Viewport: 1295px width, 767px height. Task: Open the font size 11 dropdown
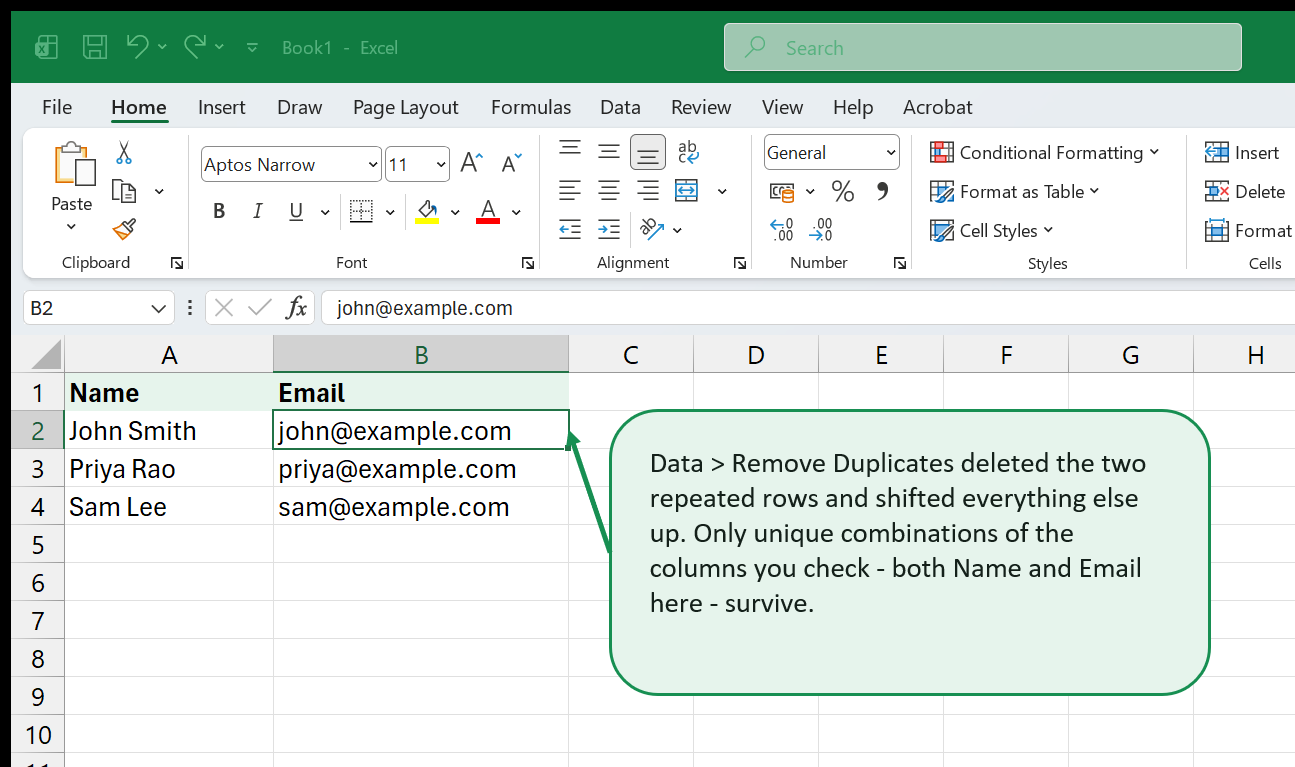point(418,164)
